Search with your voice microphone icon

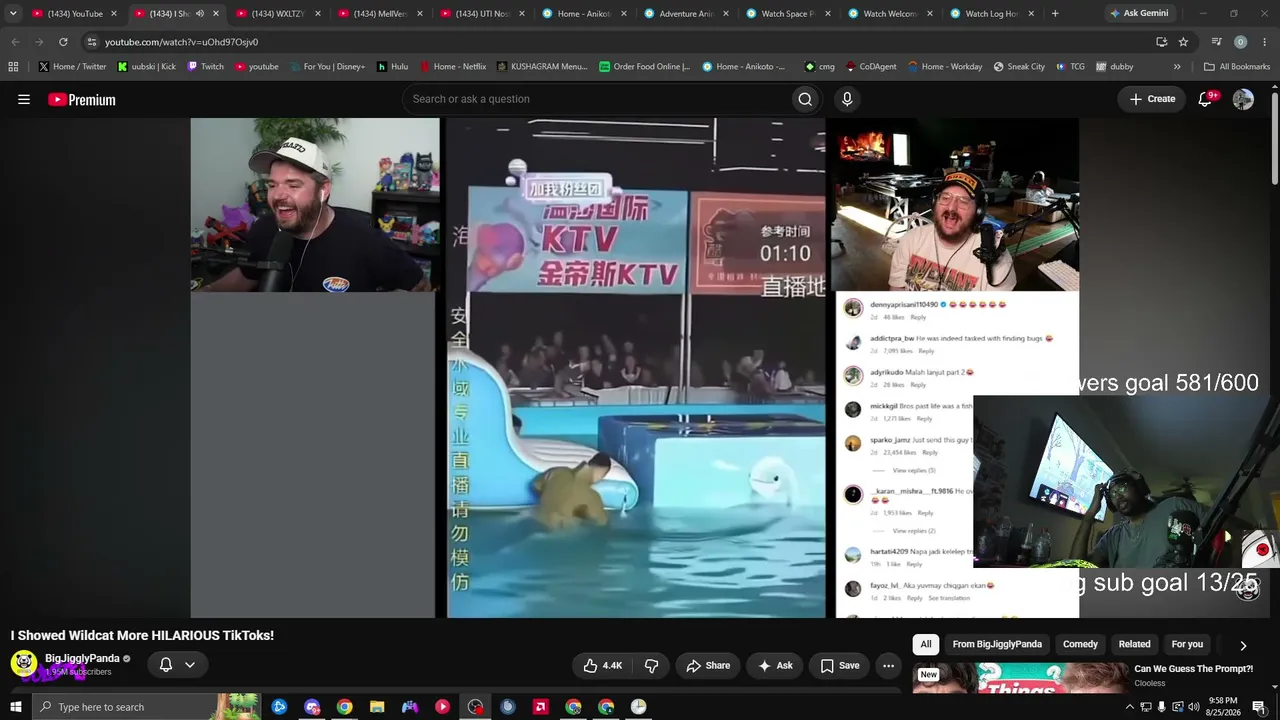tap(847, 99)
